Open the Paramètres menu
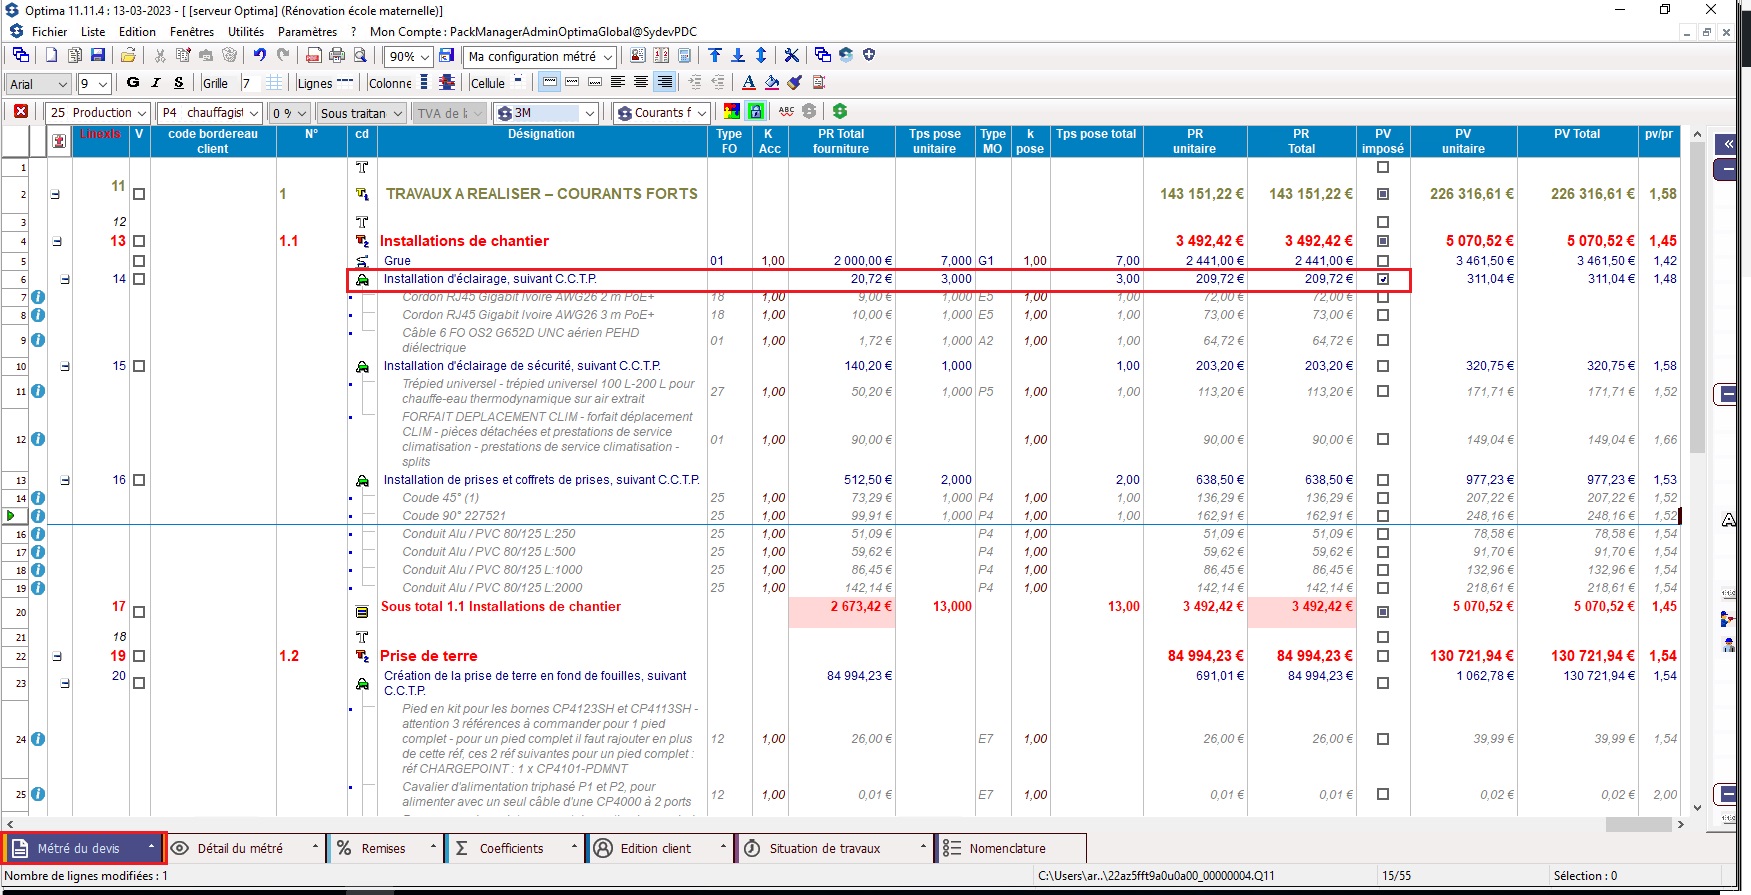The width and height of the screenshot is (1751, 895). coord(307,32)
